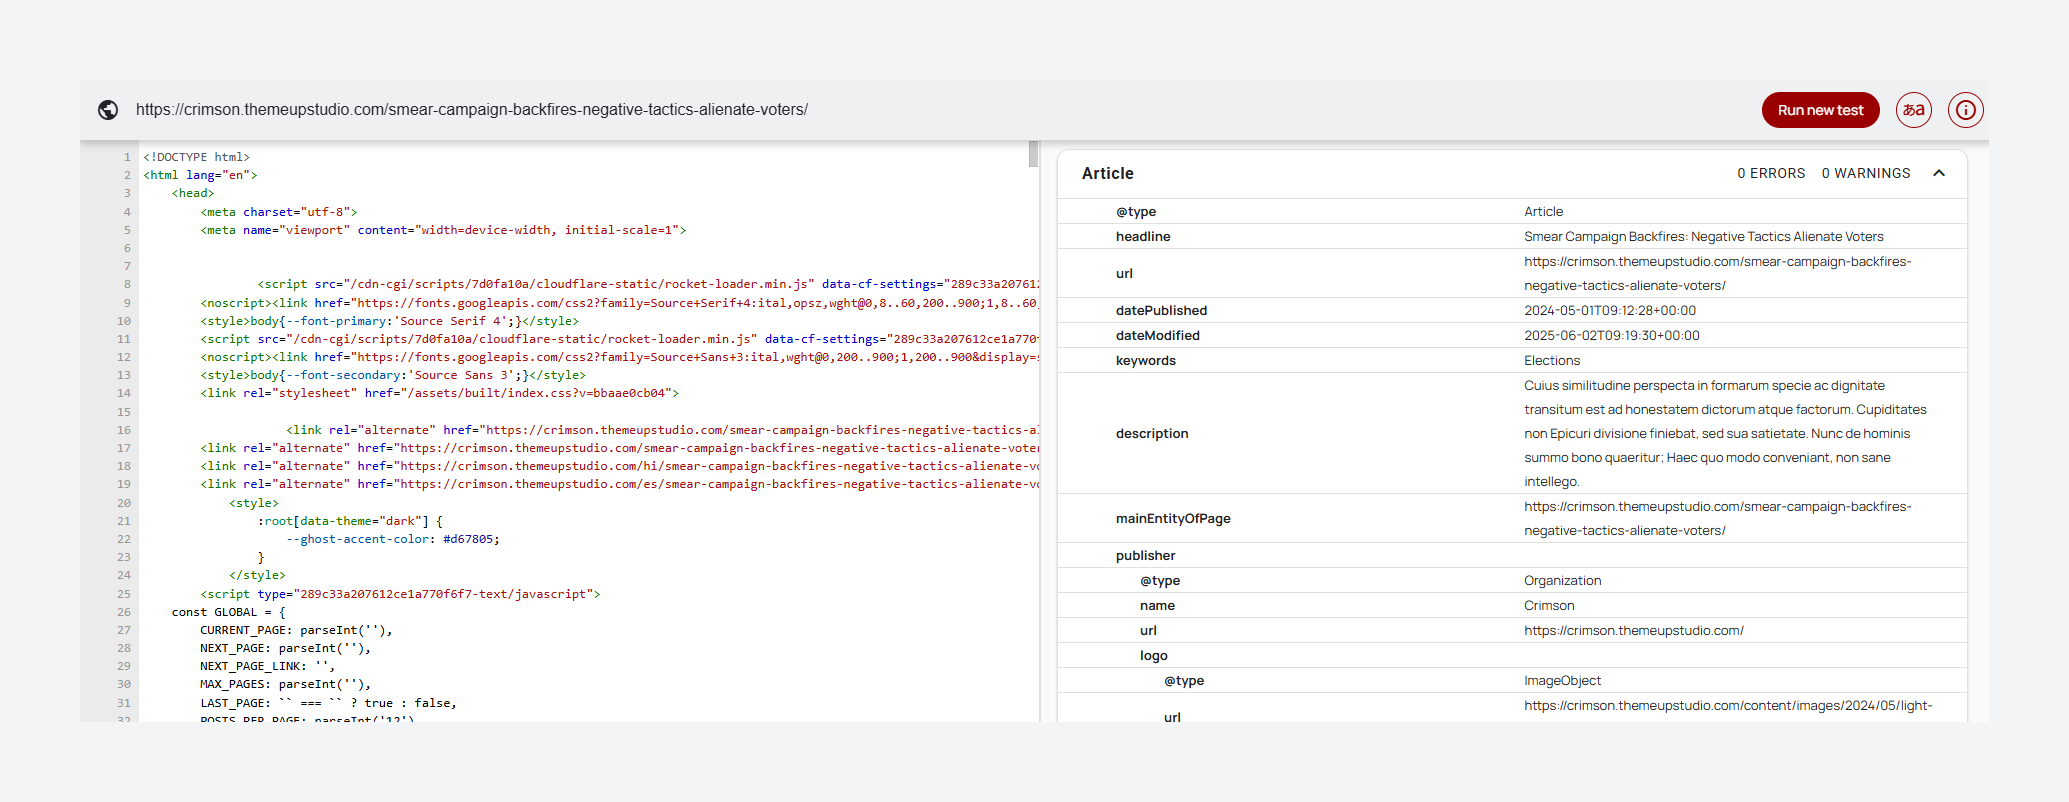Viewport: 2069px width, 802px height.
Task: Click the datePublished value 2024-05-01T09:12:28+00:00
Action: [x=1610, y=311]
